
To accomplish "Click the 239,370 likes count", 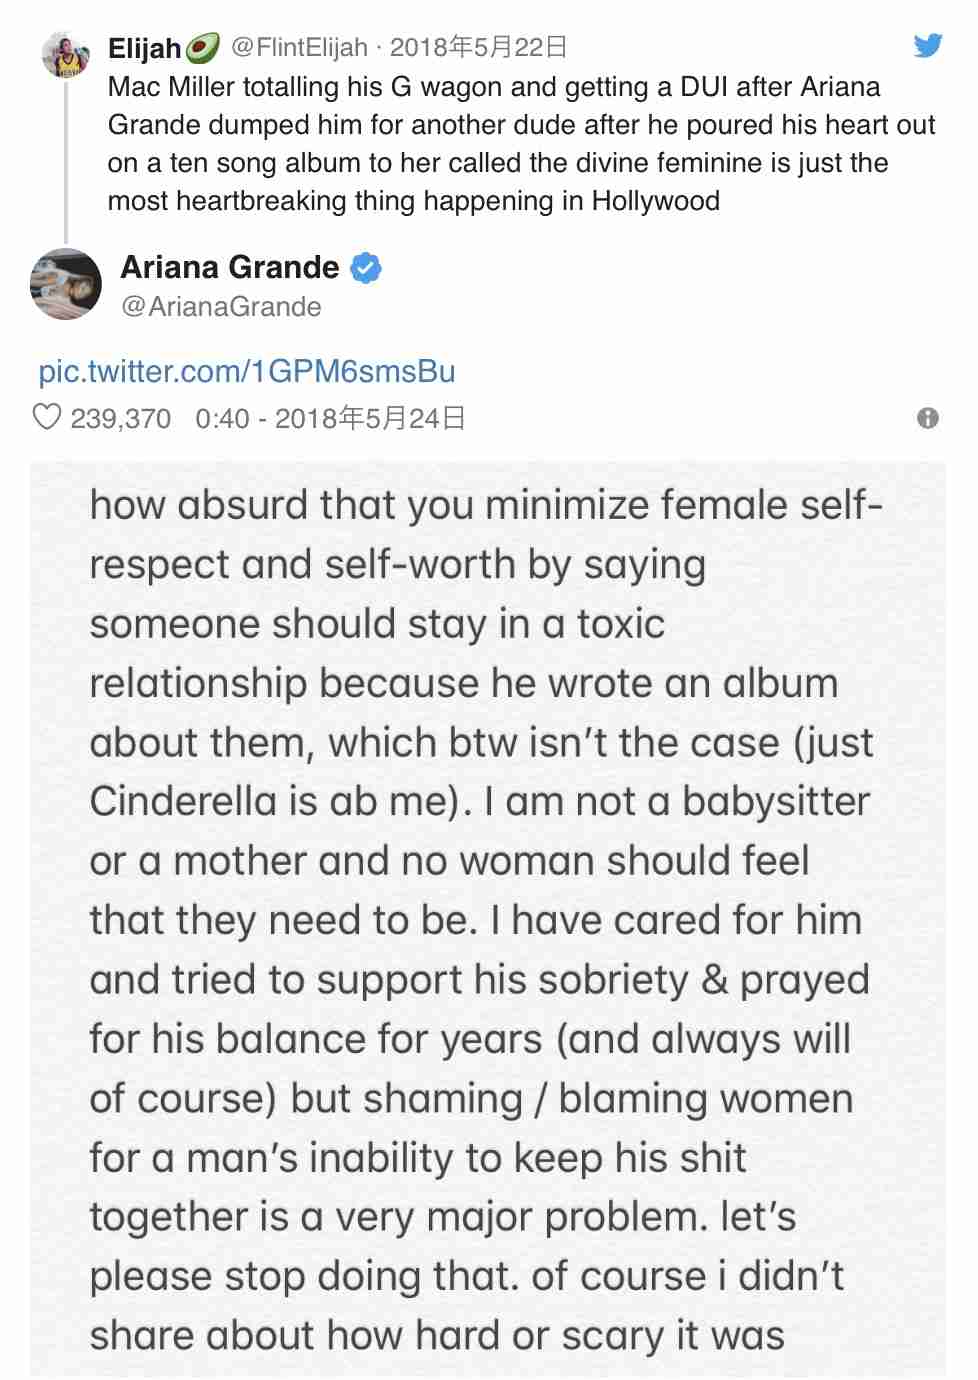I will (120, 418).
